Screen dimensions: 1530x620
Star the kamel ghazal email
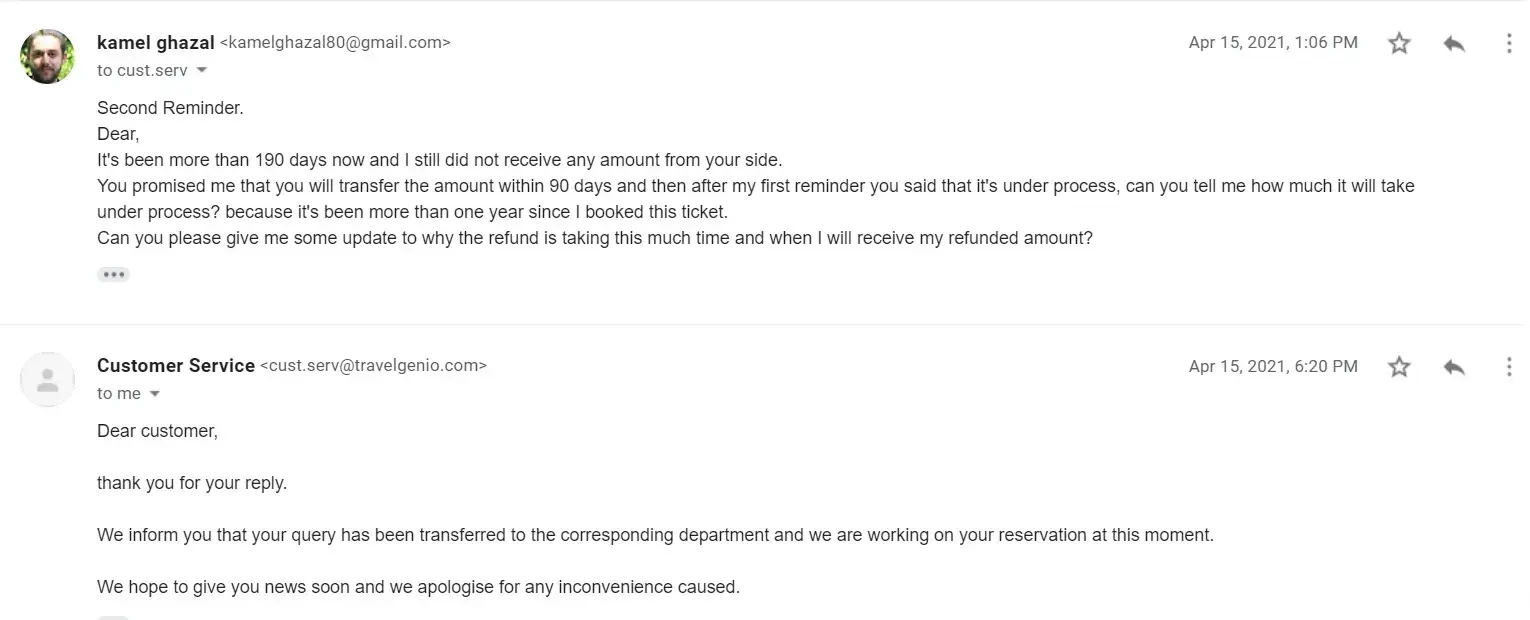(1399, 43)
